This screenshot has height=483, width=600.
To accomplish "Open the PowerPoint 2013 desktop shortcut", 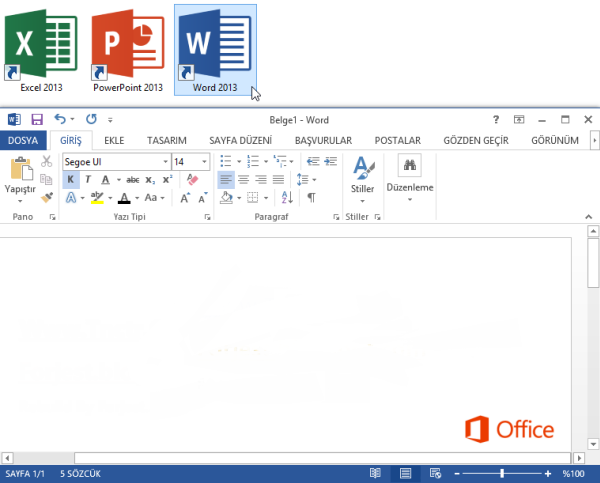I will [128, 50].
